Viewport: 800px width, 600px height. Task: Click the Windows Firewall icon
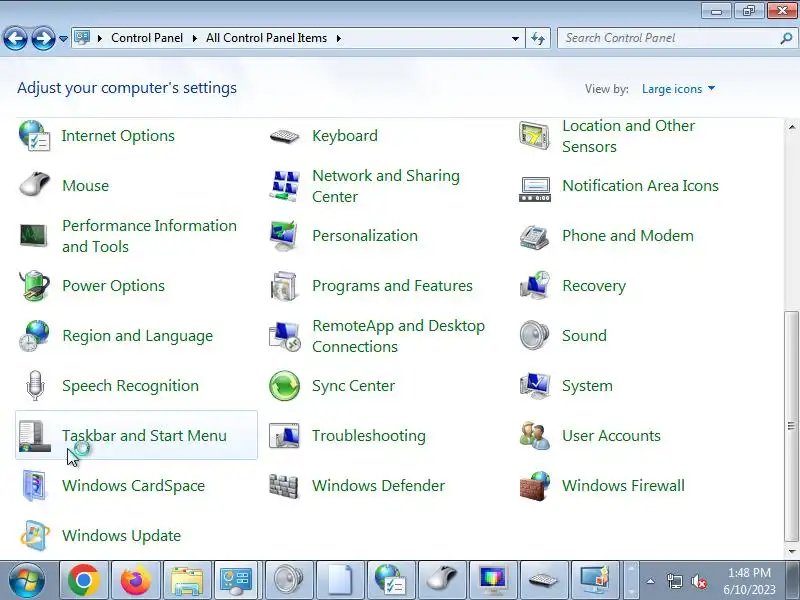click(x=534, y=486)
